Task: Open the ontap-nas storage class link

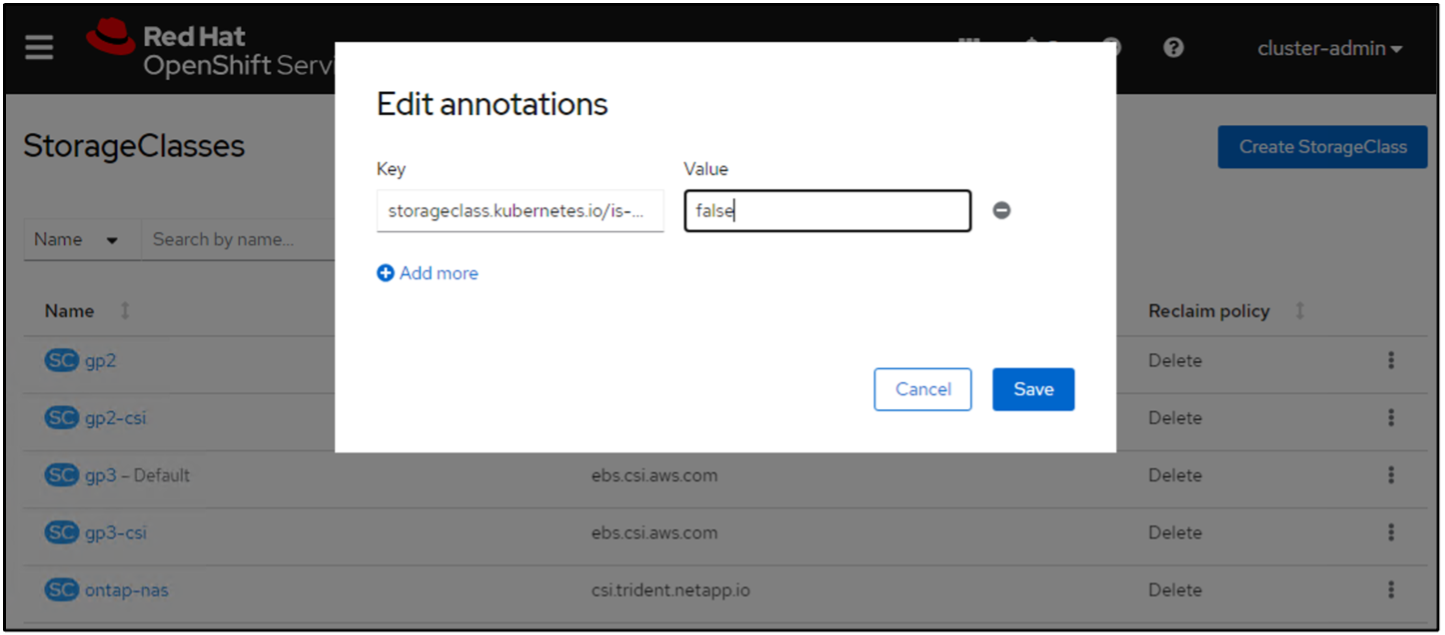Action: click(126, 590)
